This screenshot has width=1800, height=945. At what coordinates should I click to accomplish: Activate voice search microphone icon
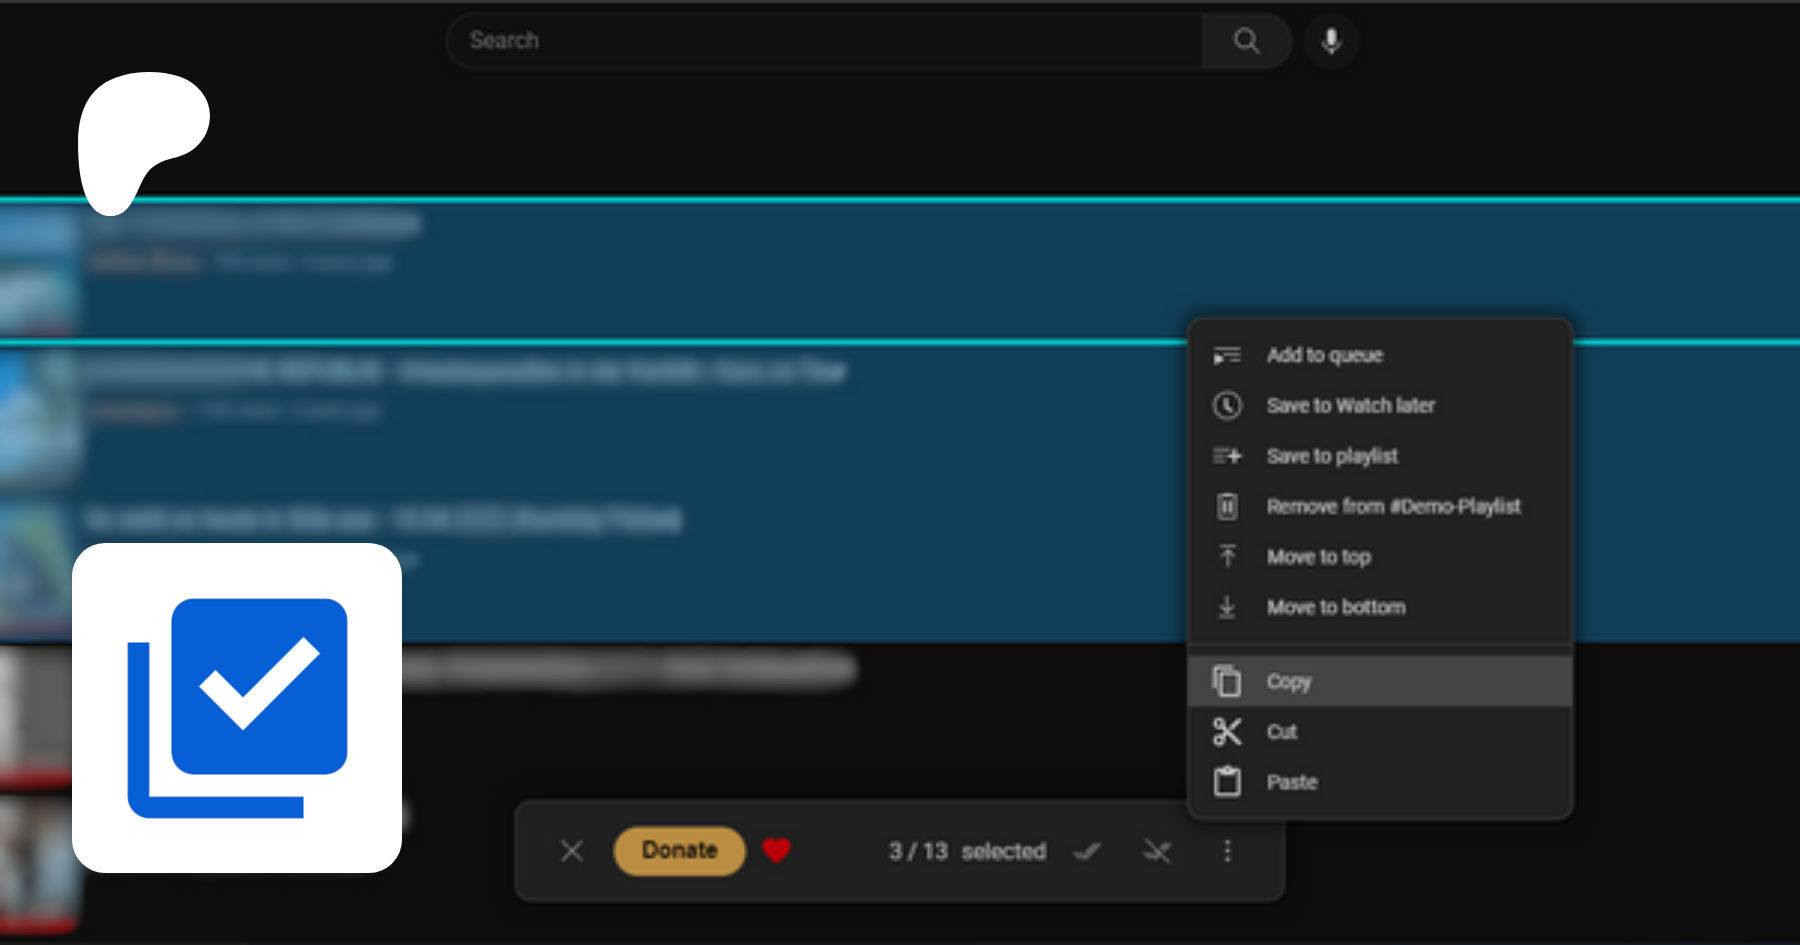coord(1330,41)
